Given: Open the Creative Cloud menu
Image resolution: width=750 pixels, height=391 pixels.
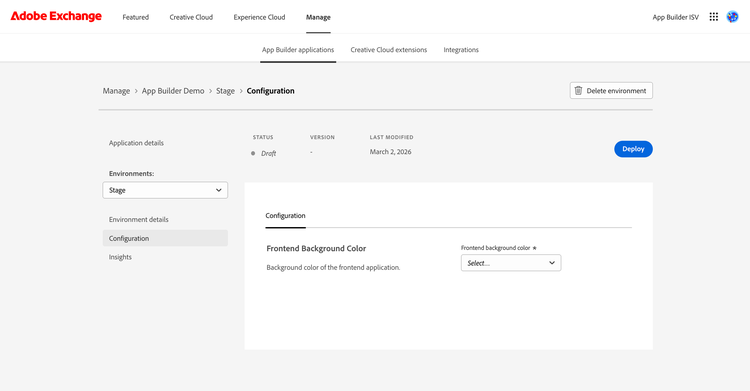Looking at the screenshot, I should (191, 17).
